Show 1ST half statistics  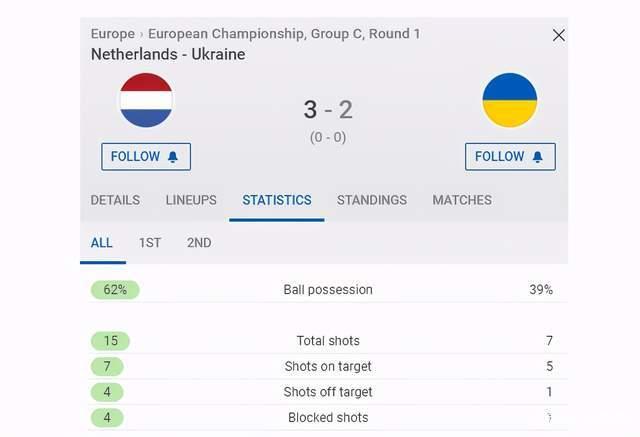pos(150,243)
